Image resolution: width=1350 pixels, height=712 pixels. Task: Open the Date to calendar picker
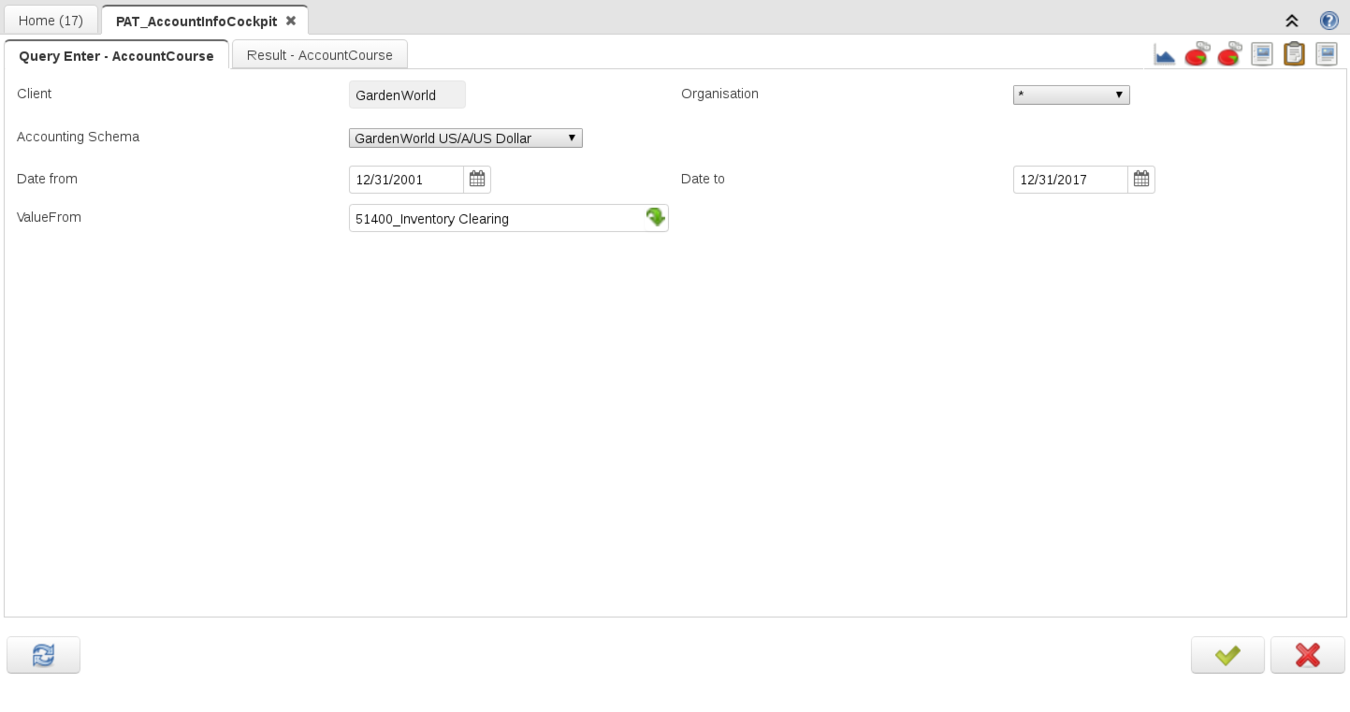[1141, 179]
